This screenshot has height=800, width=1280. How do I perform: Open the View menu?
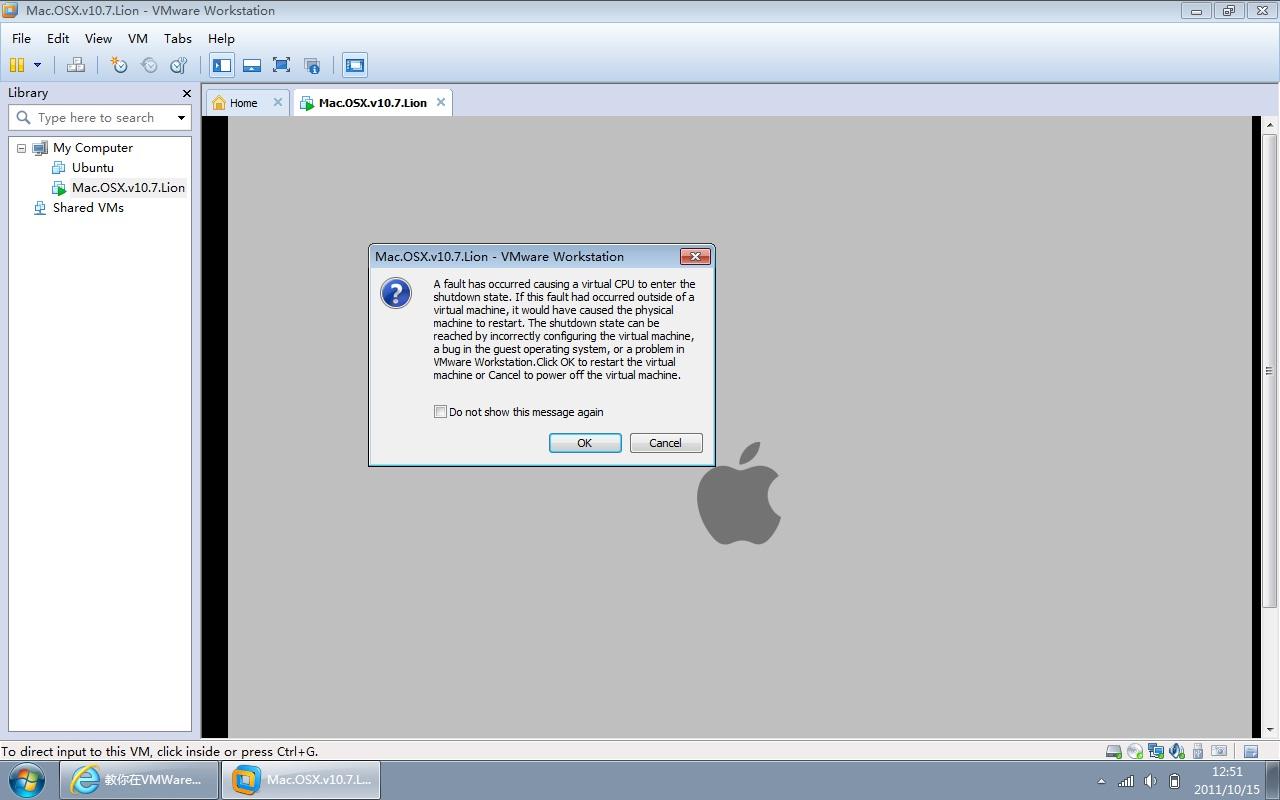pos(98,38)
